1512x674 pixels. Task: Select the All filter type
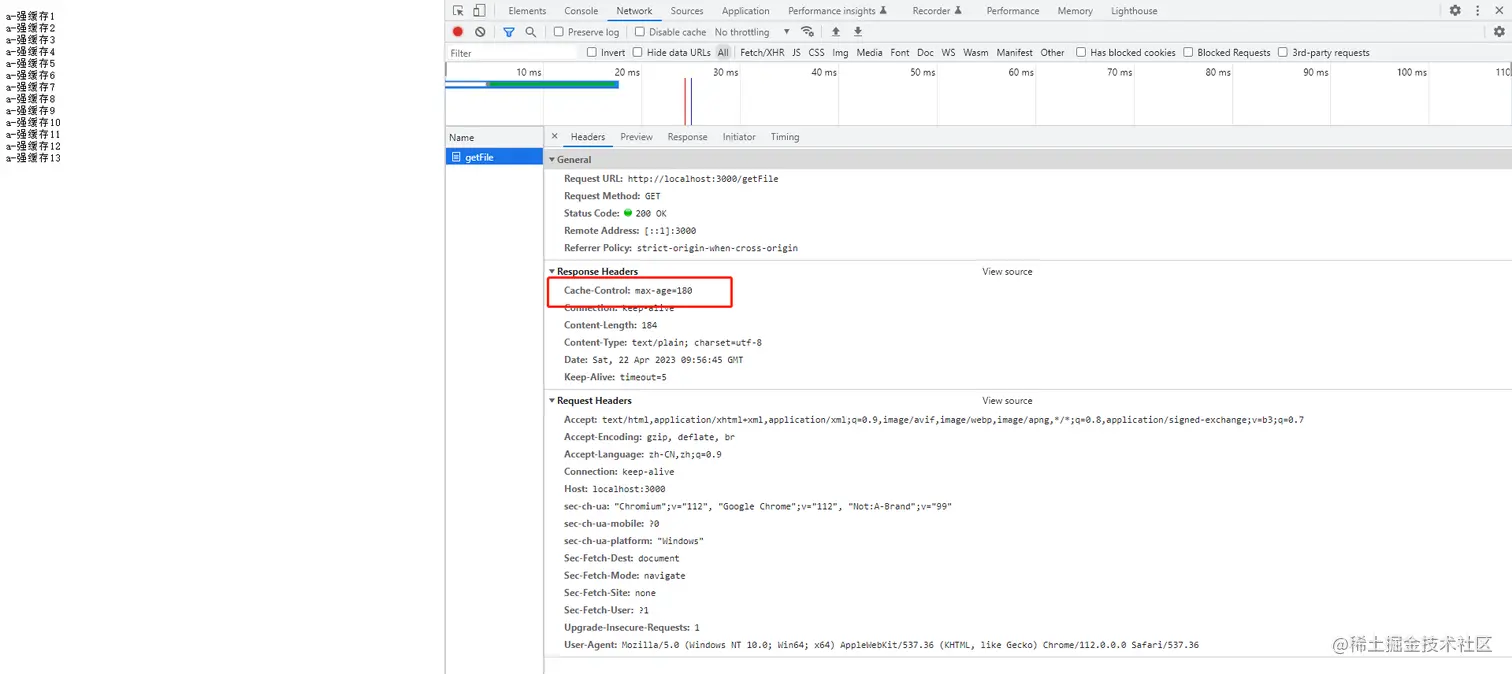723,52
